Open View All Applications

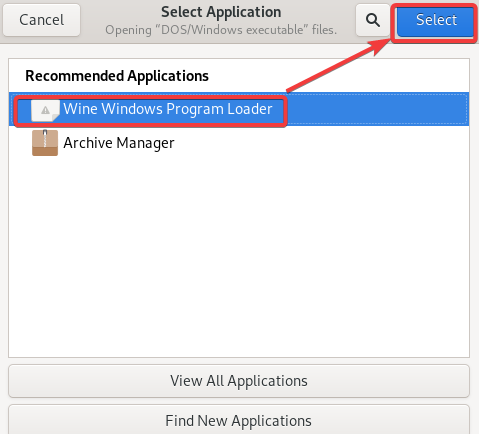coord(239,381)
